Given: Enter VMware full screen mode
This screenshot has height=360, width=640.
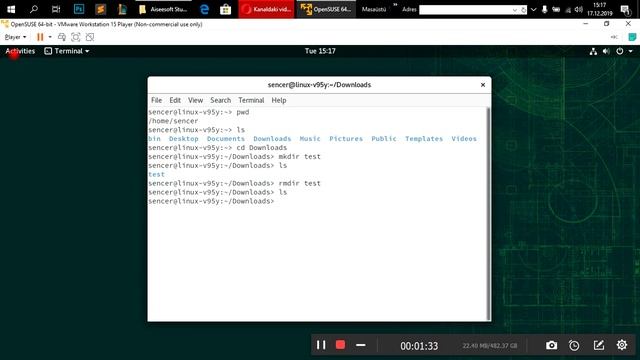Looking at the screenshot, I should coord(76,37).
